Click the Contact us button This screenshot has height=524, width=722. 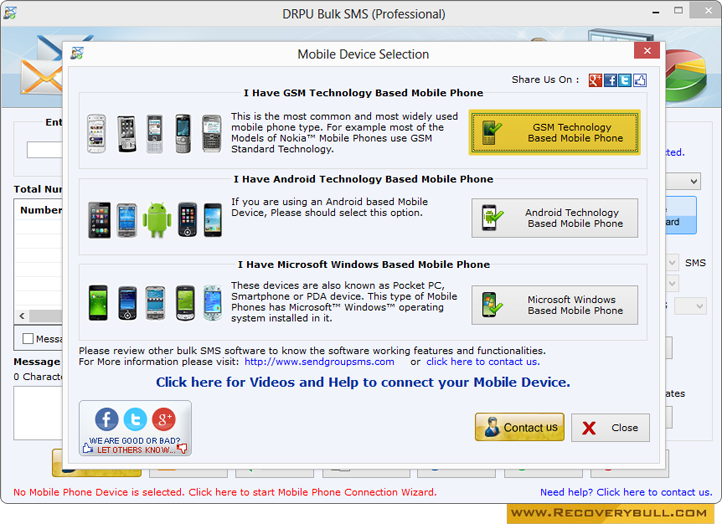click(519, 427)
